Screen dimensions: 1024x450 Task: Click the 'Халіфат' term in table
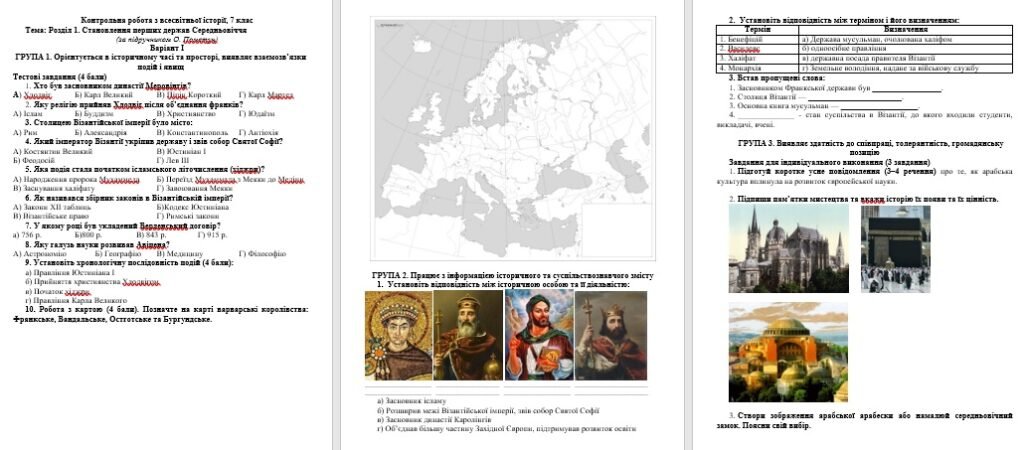click(x=742, y=58)
